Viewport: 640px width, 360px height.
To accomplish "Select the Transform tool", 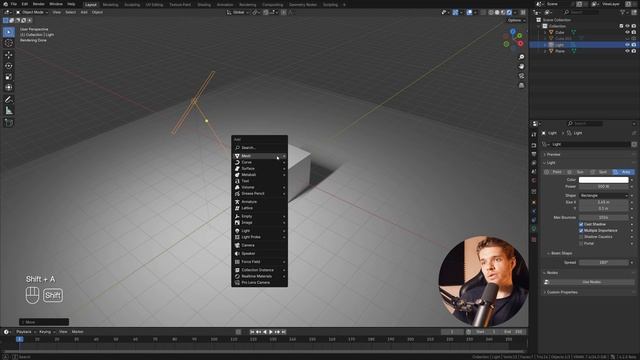I will 9,87.
